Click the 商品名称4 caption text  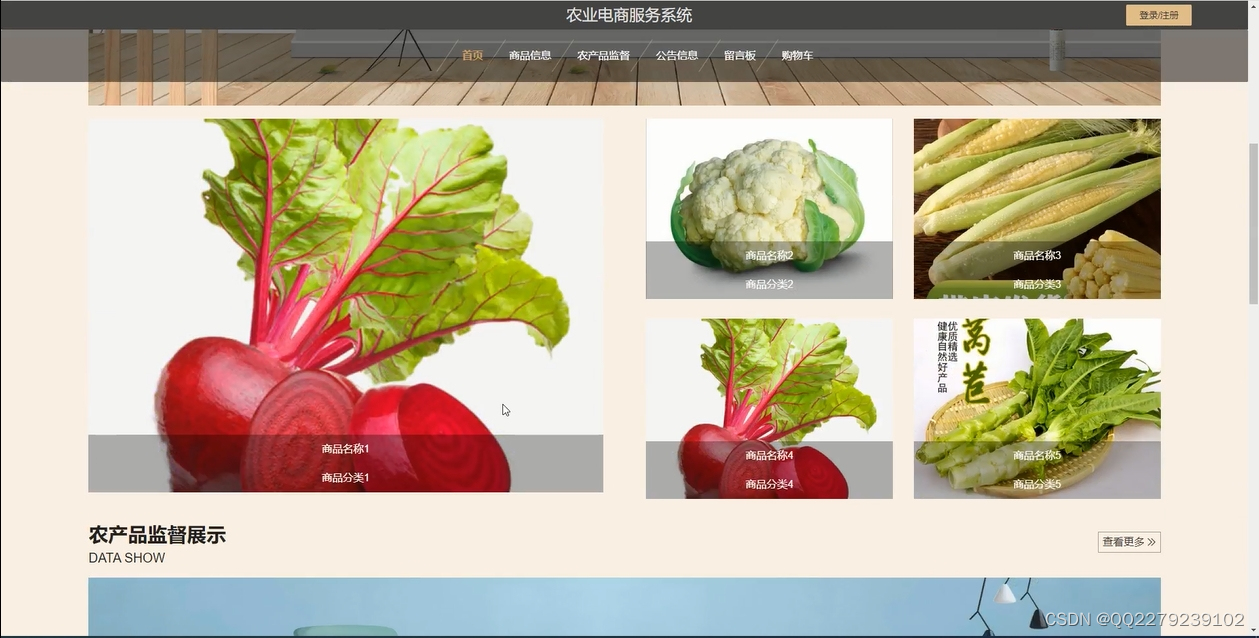point(769,456)
